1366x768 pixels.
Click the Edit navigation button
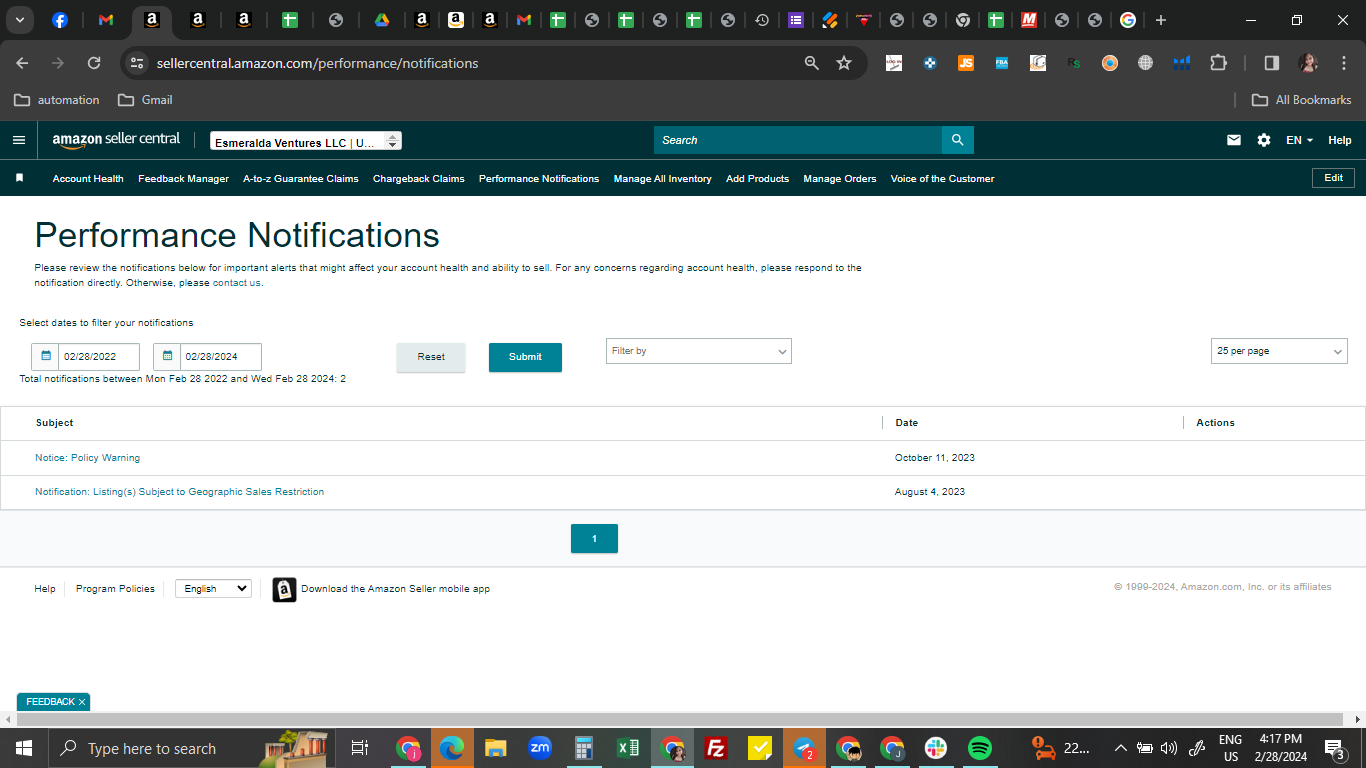click(1333, 178)
